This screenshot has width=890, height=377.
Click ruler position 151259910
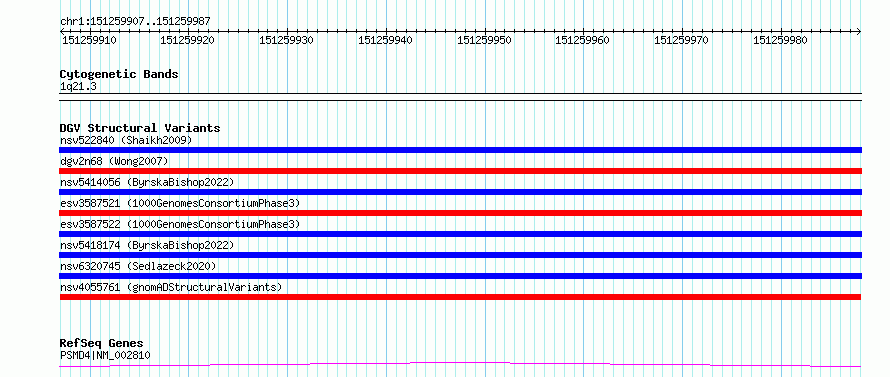pos(89,41)
